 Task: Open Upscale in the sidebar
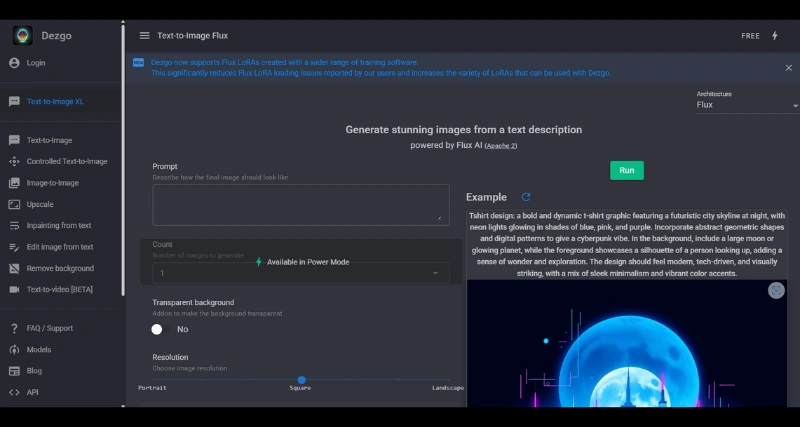[x=40, y=205]
